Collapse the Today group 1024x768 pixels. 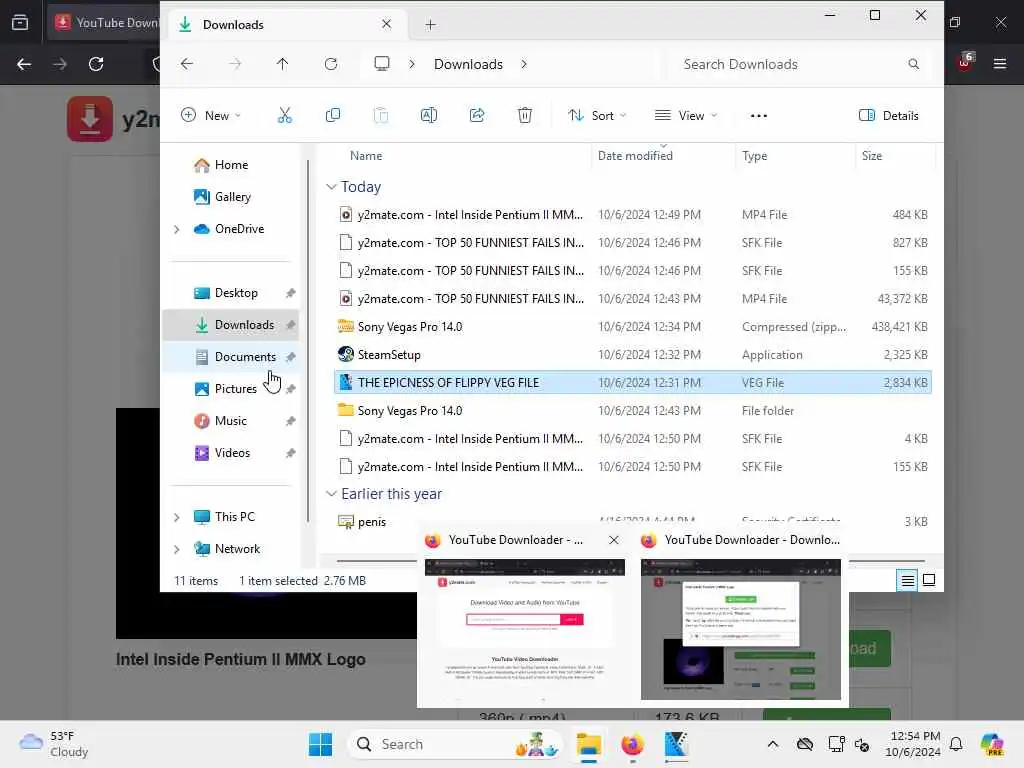(x=331, y=187)
